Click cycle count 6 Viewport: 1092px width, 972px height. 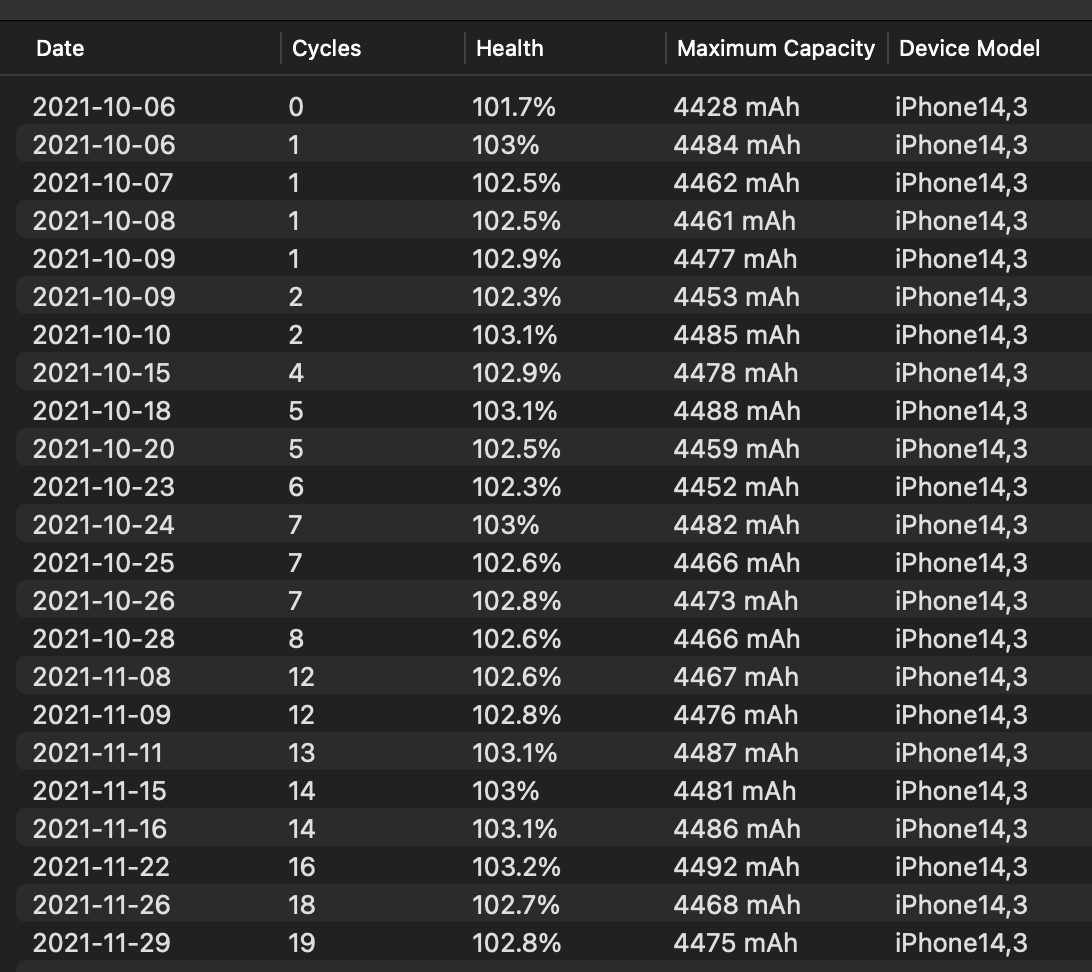(x=296, y=487)
